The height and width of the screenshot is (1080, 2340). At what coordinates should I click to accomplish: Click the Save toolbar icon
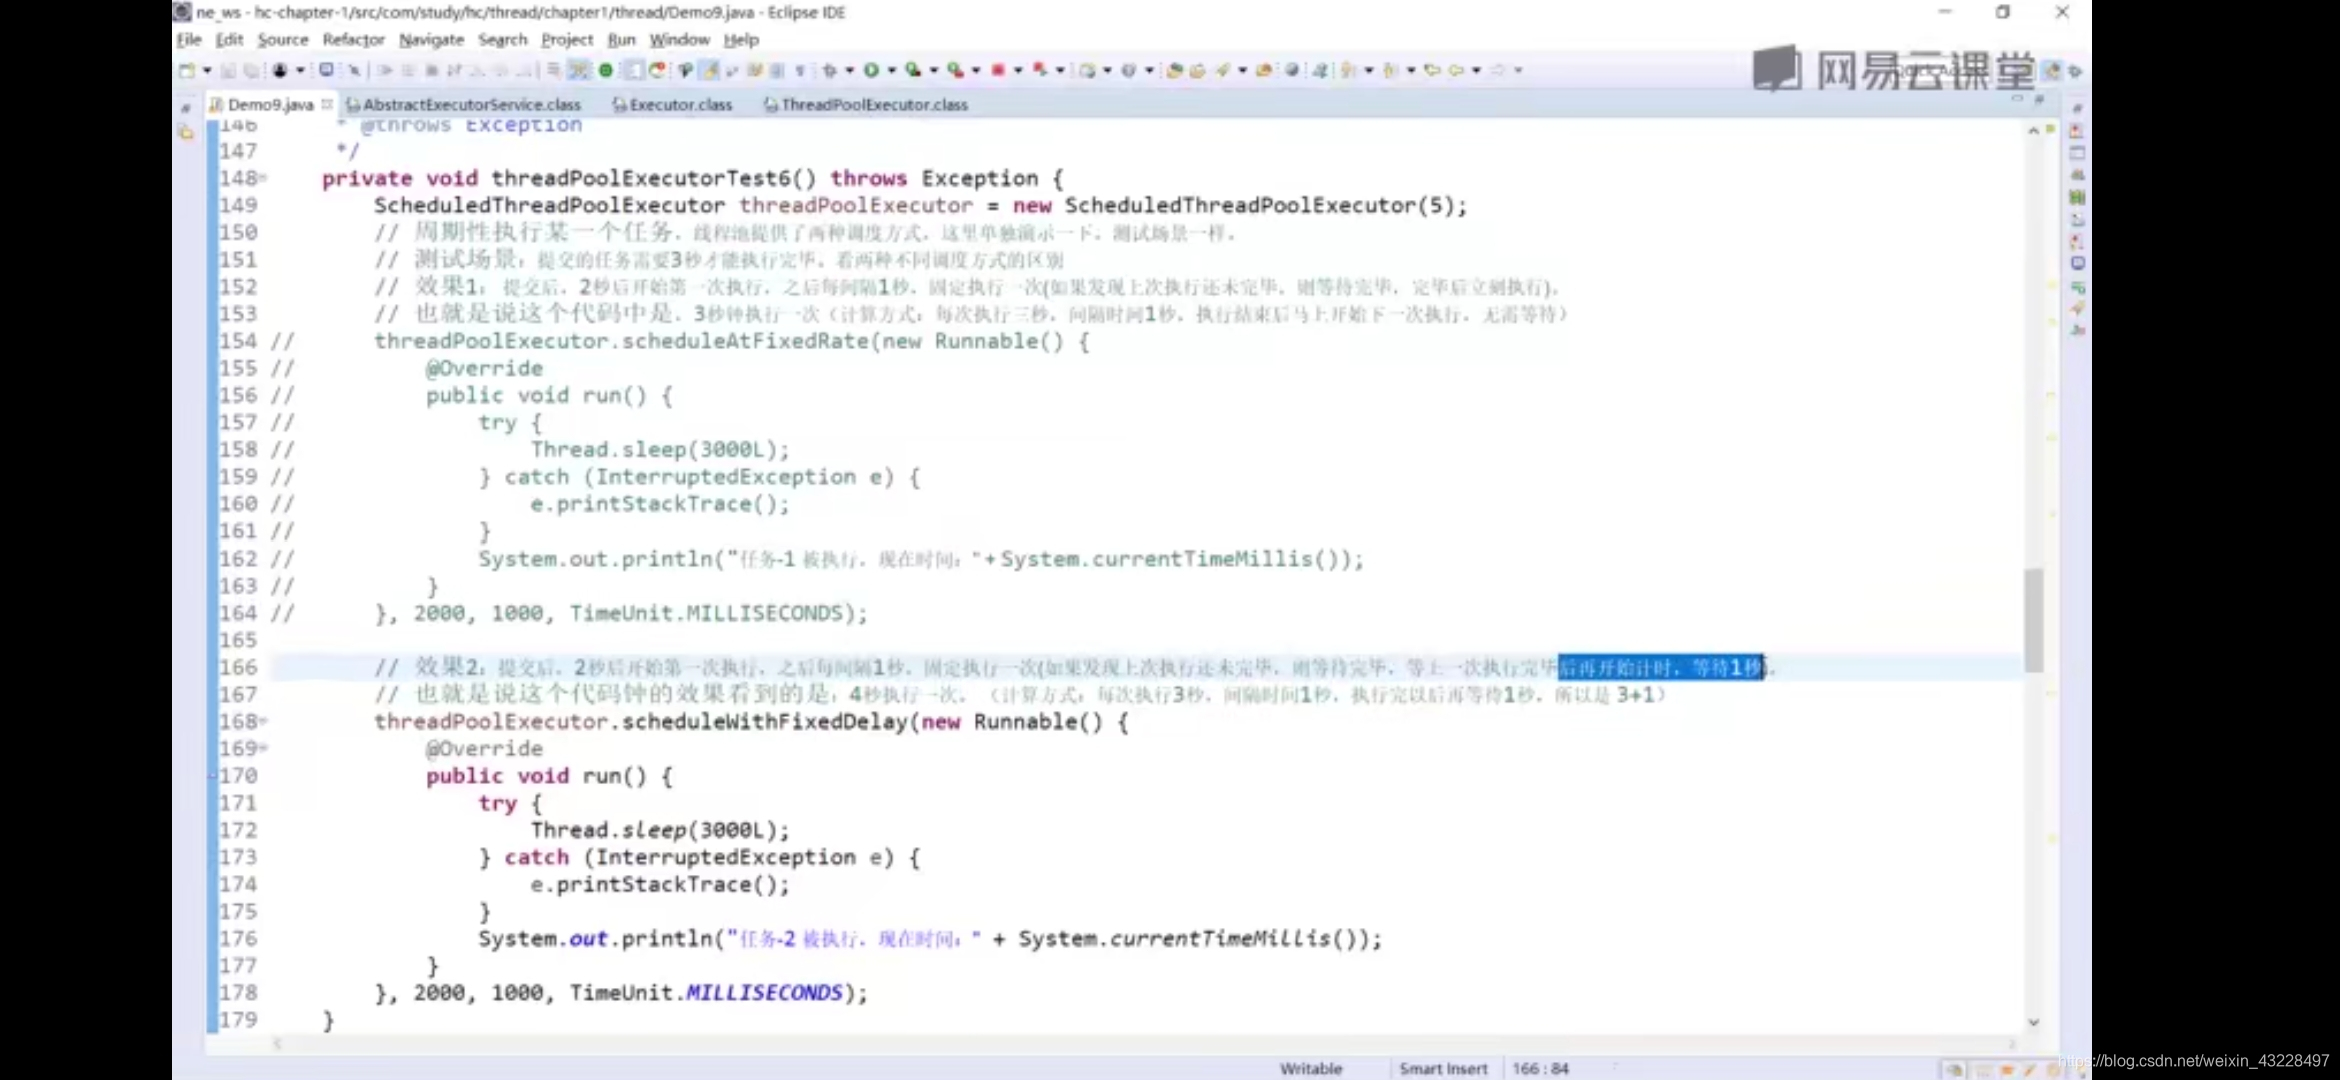(x=228, y=70)
